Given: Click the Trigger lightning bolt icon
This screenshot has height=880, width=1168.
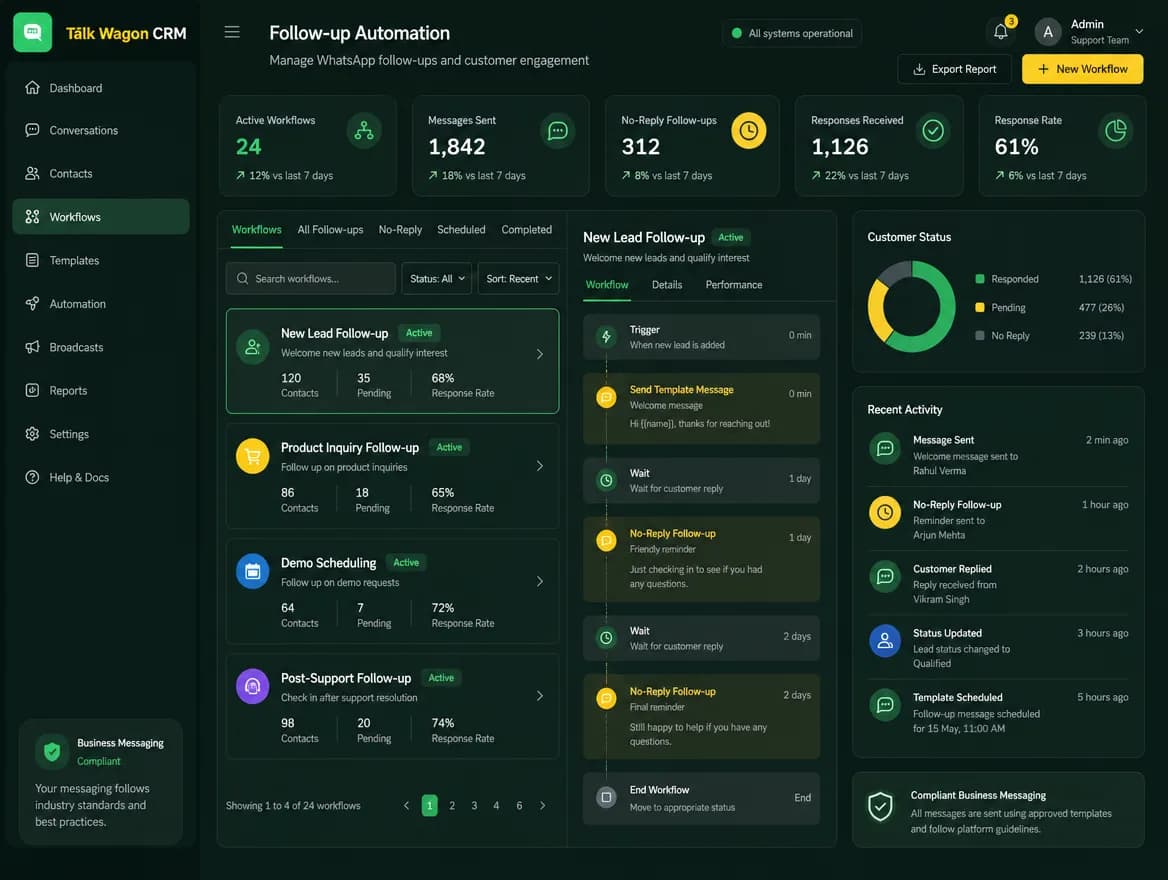Looking at the screenshot, I should coord(606,337).
